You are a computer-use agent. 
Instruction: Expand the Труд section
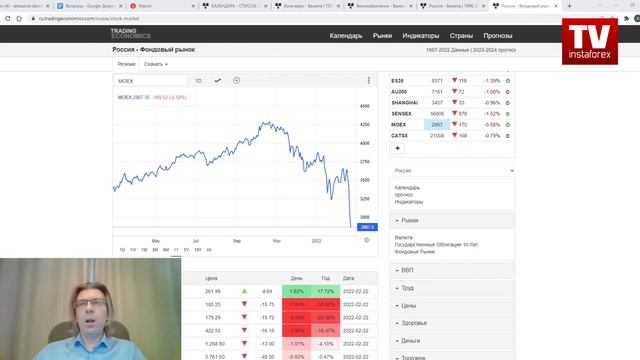point(452,288)
